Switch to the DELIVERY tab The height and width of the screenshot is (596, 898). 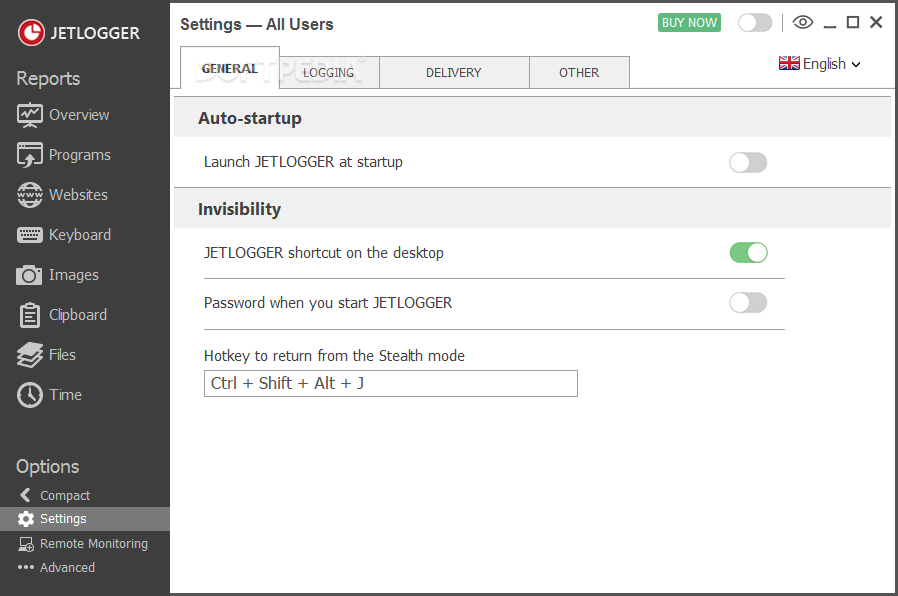[454, 73]
